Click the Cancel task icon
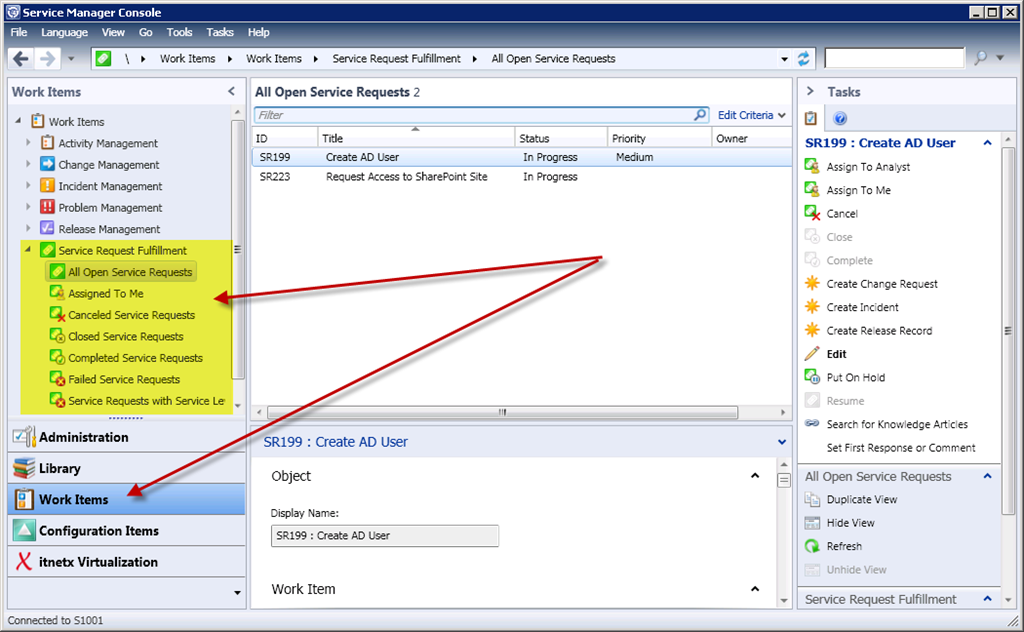Image resolution: width=1024 pixels, height=632 pixels. (812, 213)
